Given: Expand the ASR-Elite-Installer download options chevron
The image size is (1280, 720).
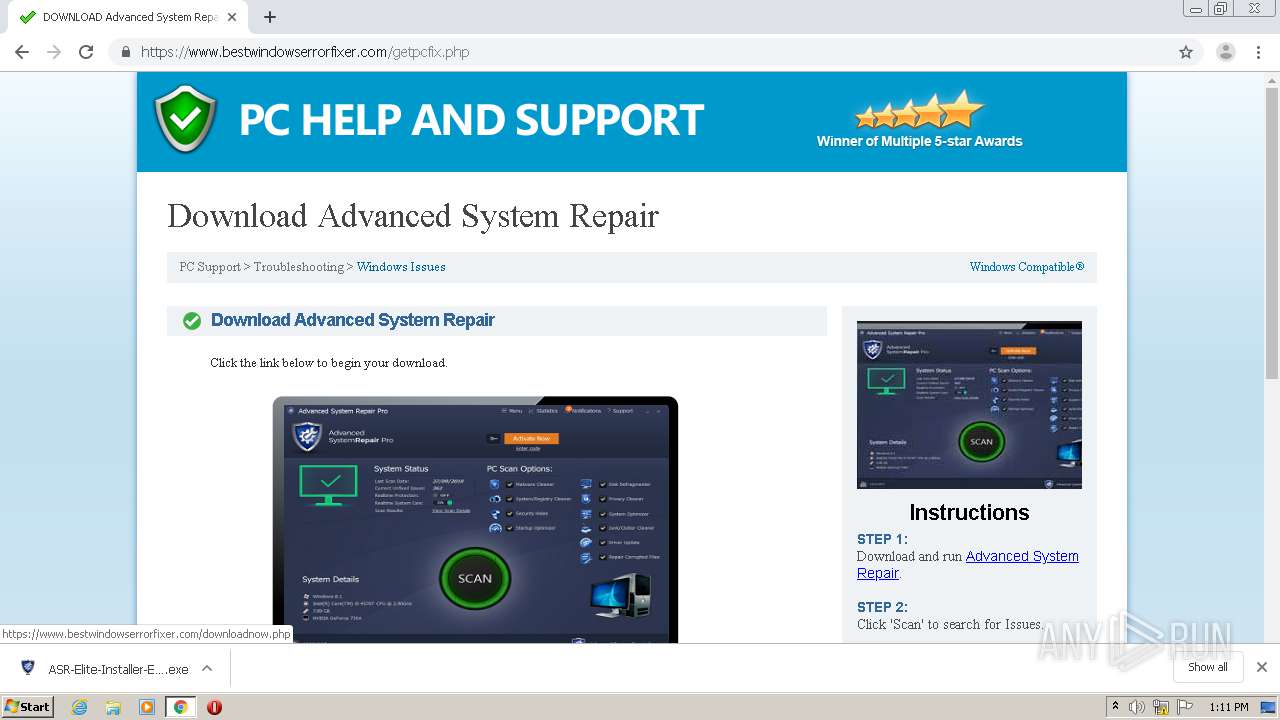Looking at the screenshot, I should pyautogui.click(x=207, y=668).
